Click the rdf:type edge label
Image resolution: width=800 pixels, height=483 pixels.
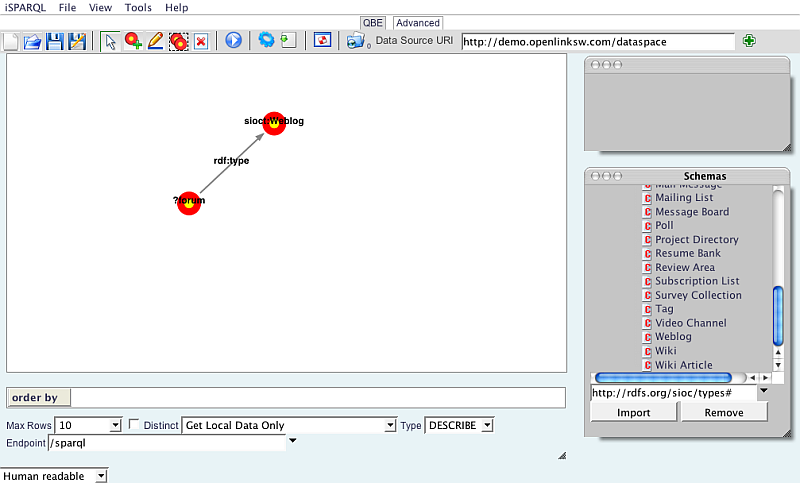click(231, 161)
